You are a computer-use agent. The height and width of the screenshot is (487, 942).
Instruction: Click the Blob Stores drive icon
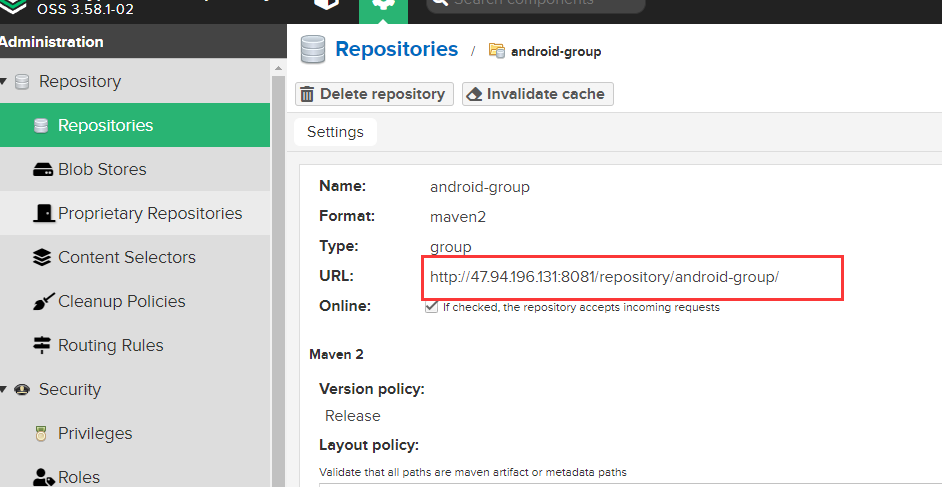pyautogui.click(x=42, y=170)
